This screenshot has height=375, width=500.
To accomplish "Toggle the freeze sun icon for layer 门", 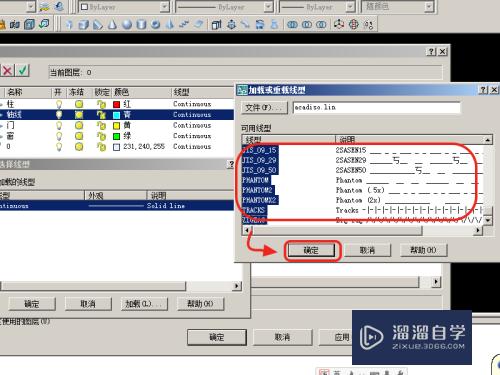I will coord(79,125).
